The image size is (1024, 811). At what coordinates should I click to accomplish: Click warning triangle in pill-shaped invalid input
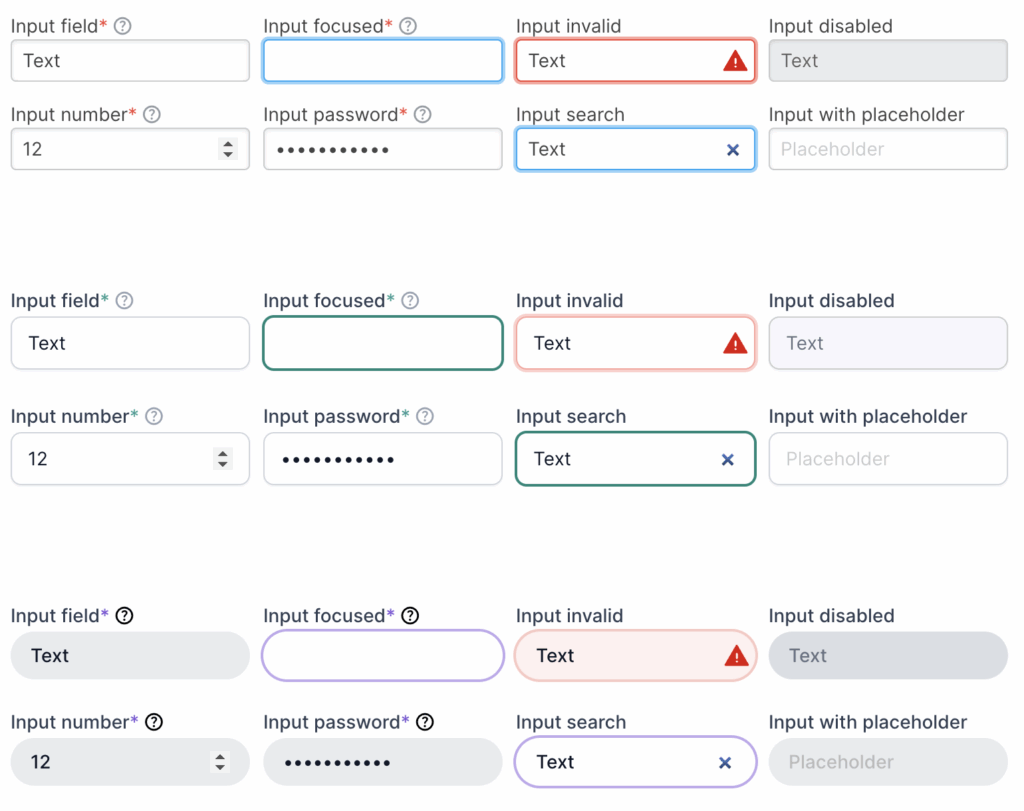click(x=736, y=656)
